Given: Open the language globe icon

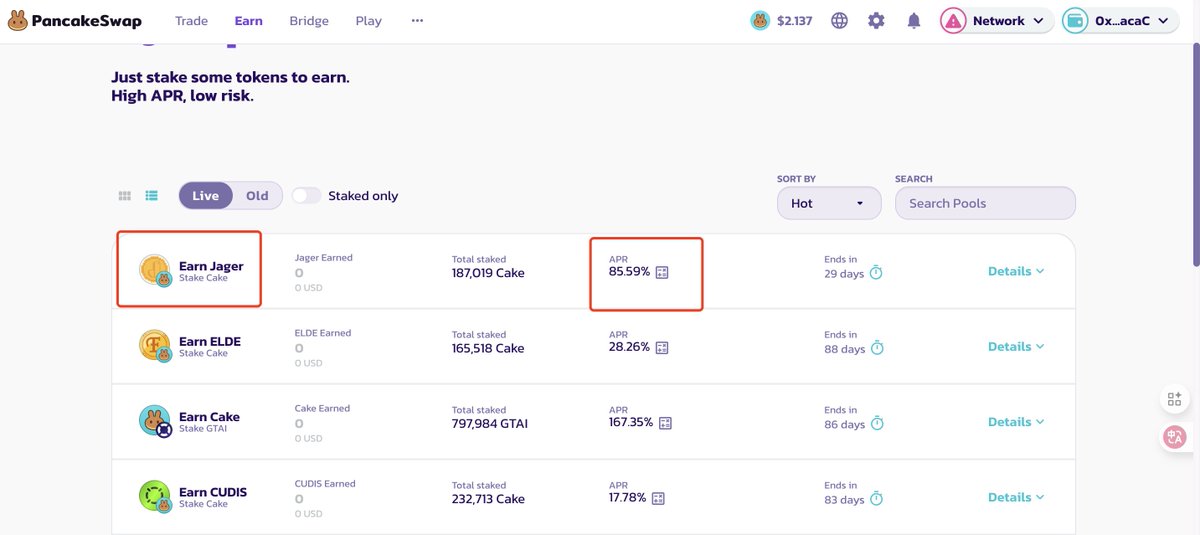Looking at the screenshot, I should tap(839, 20).
